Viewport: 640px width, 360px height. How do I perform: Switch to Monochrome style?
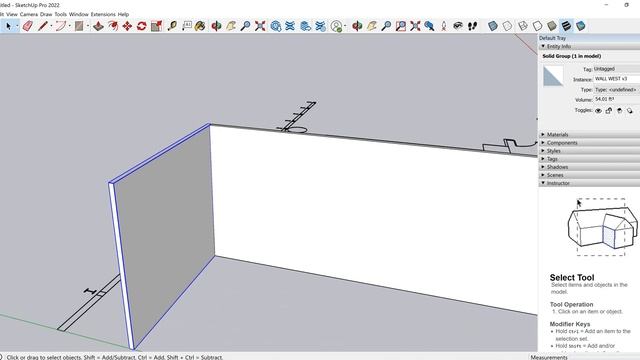[x=580, y=26]
